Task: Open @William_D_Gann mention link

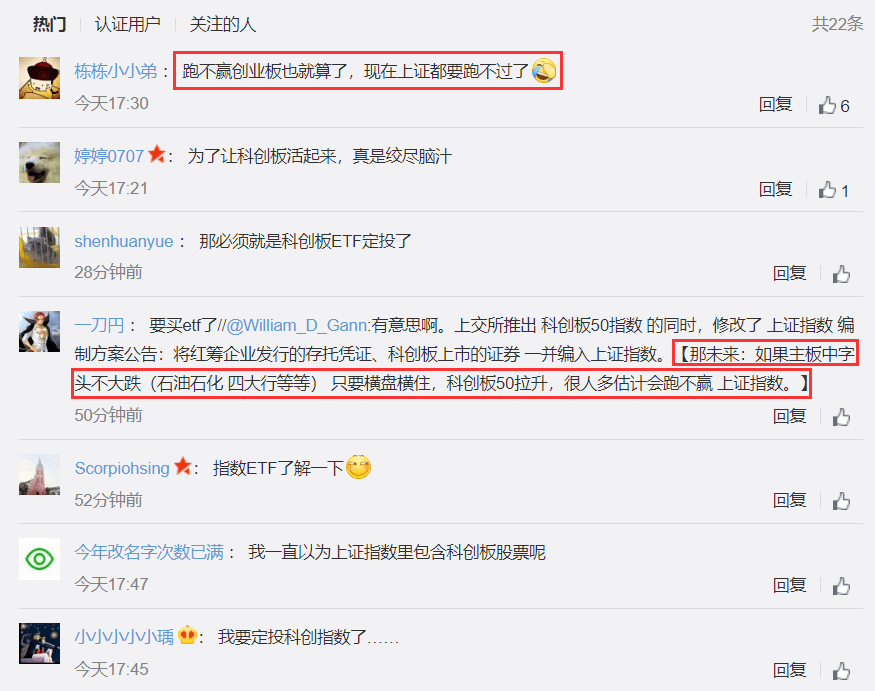Action: [297, 325]
